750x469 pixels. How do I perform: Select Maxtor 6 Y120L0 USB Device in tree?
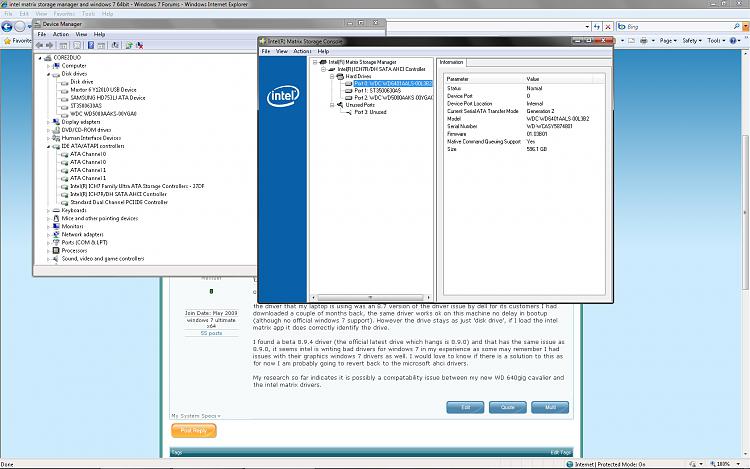[103, 90]
